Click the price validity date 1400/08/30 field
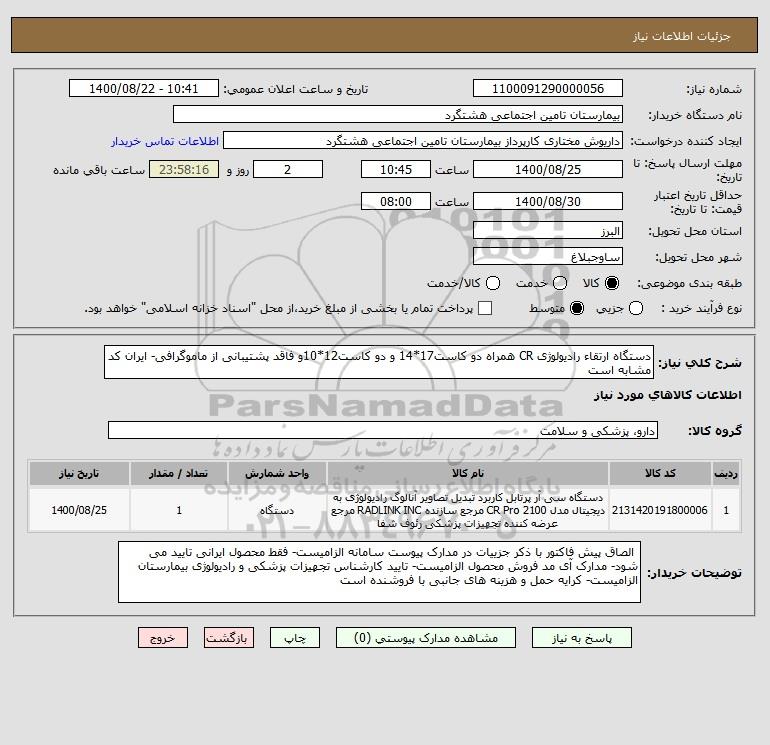This screenshot has height=745, width=770. point(548,201)
